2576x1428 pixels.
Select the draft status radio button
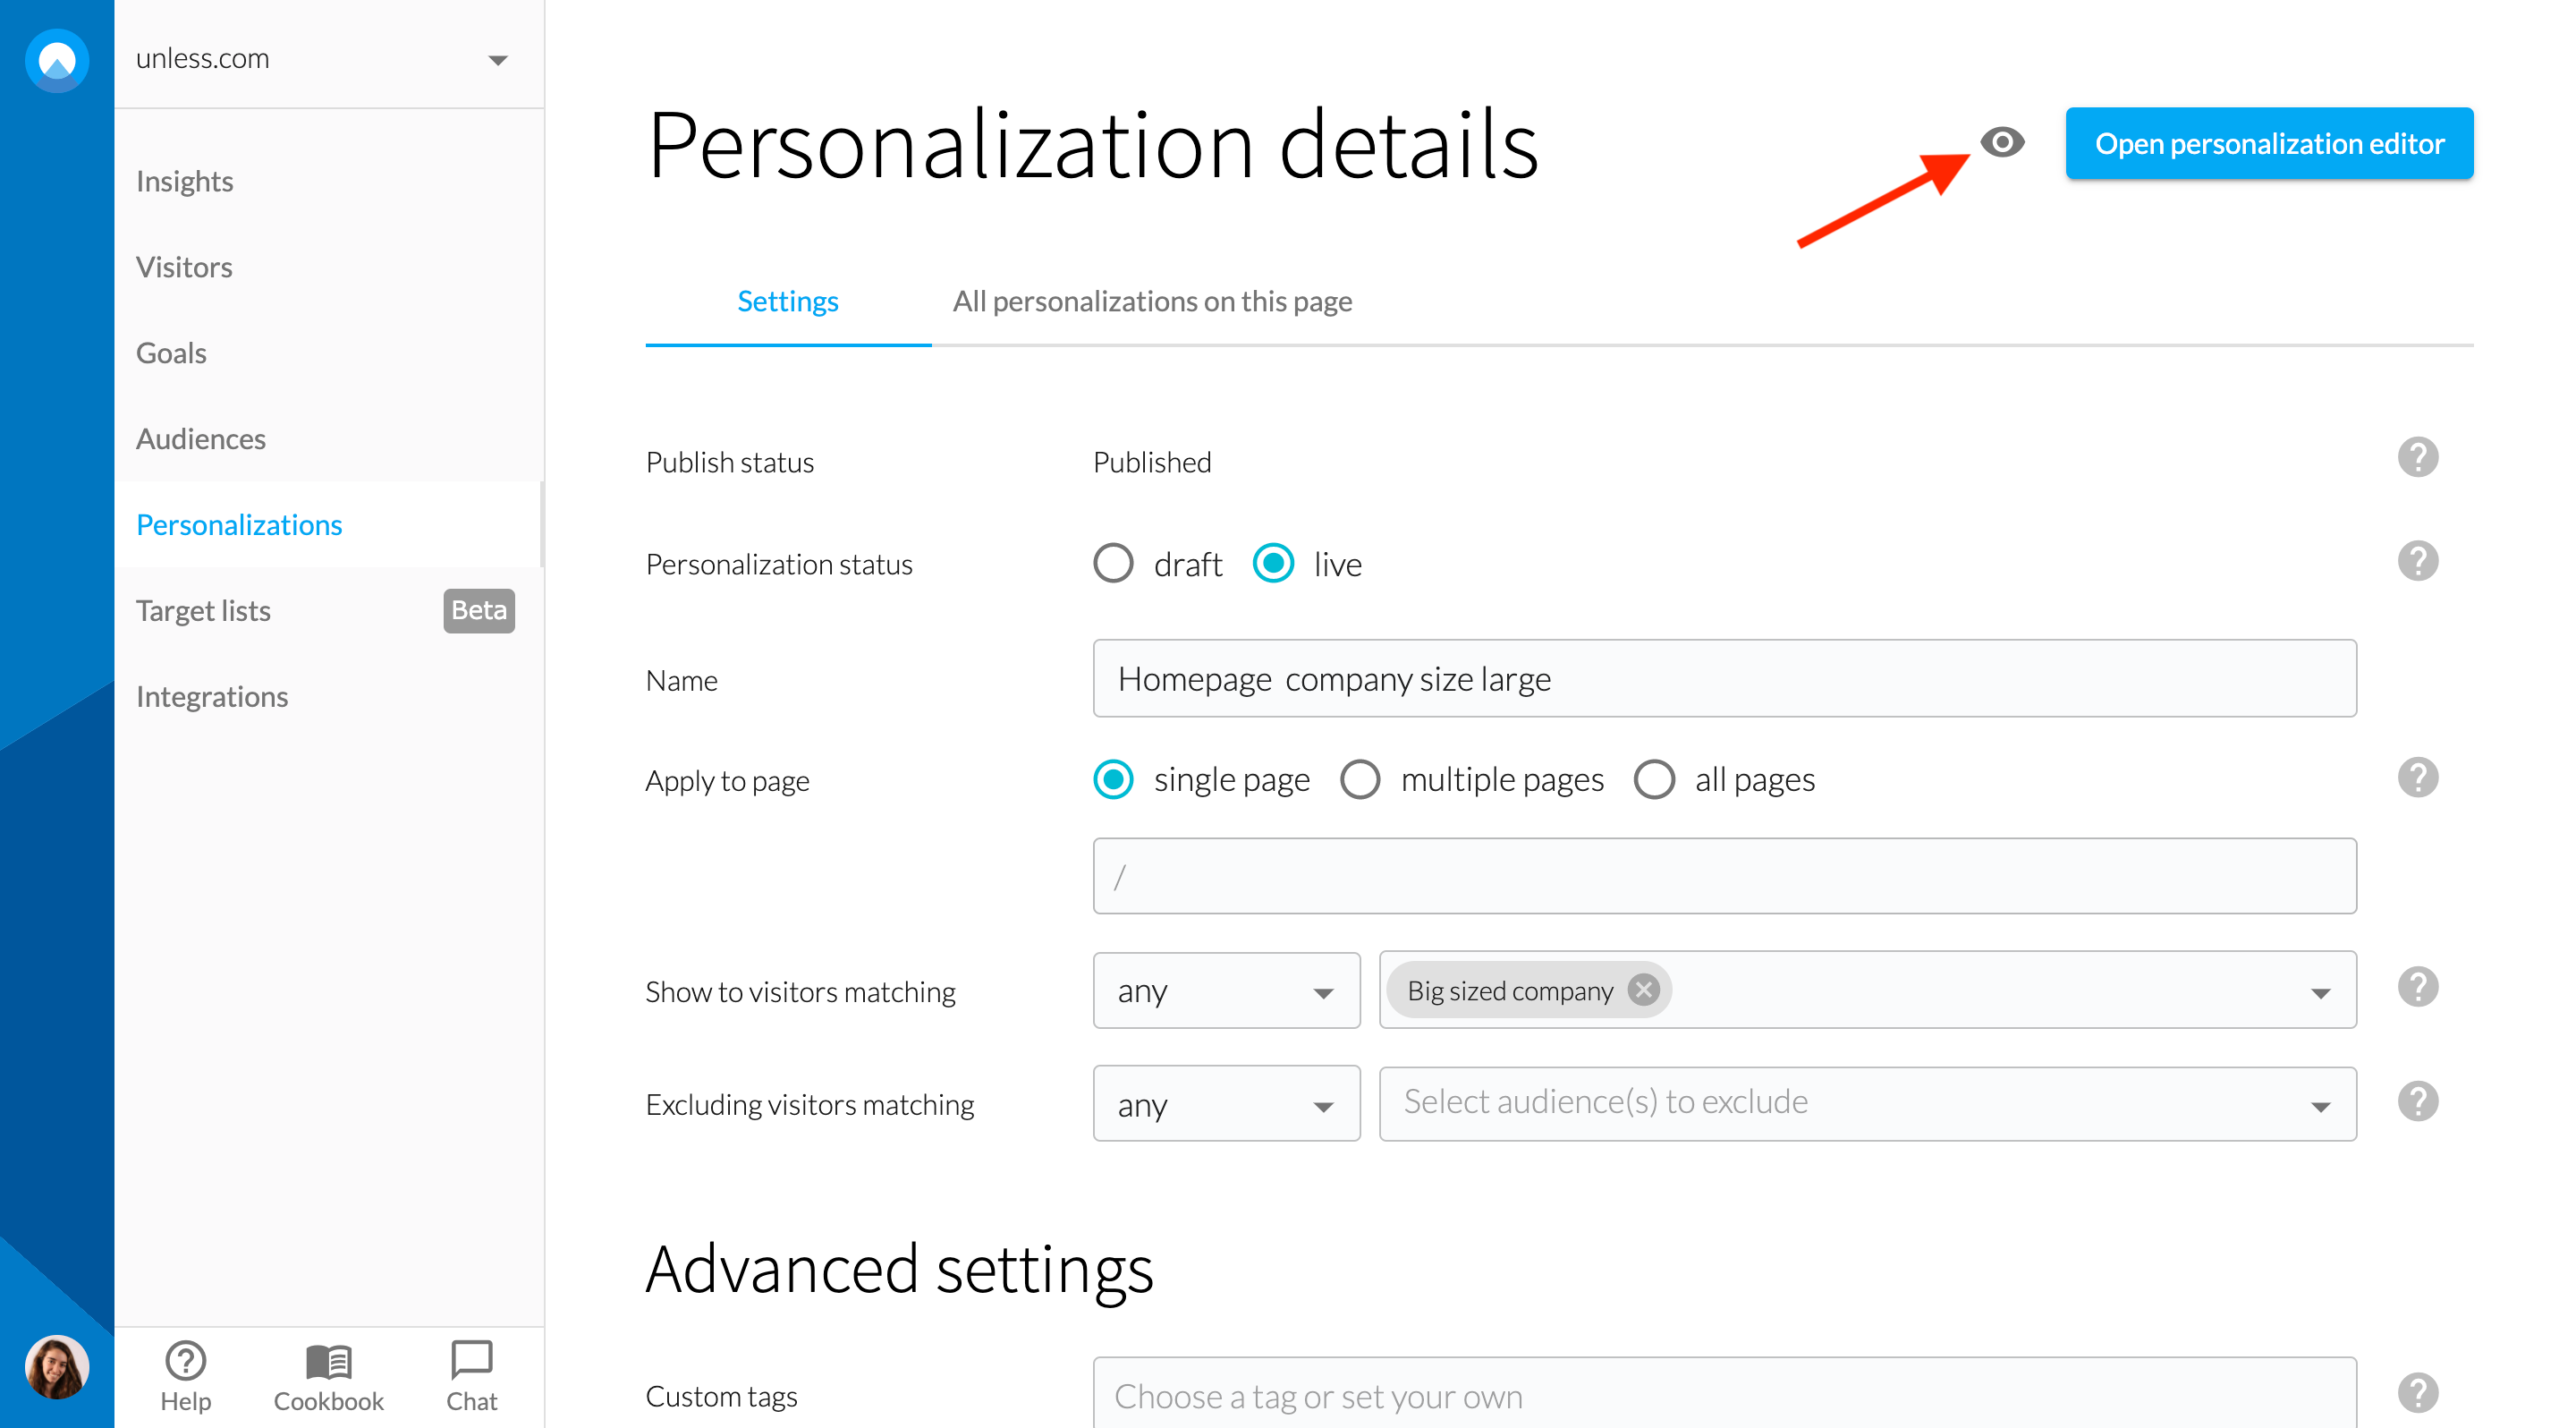tap(1113, 564)
